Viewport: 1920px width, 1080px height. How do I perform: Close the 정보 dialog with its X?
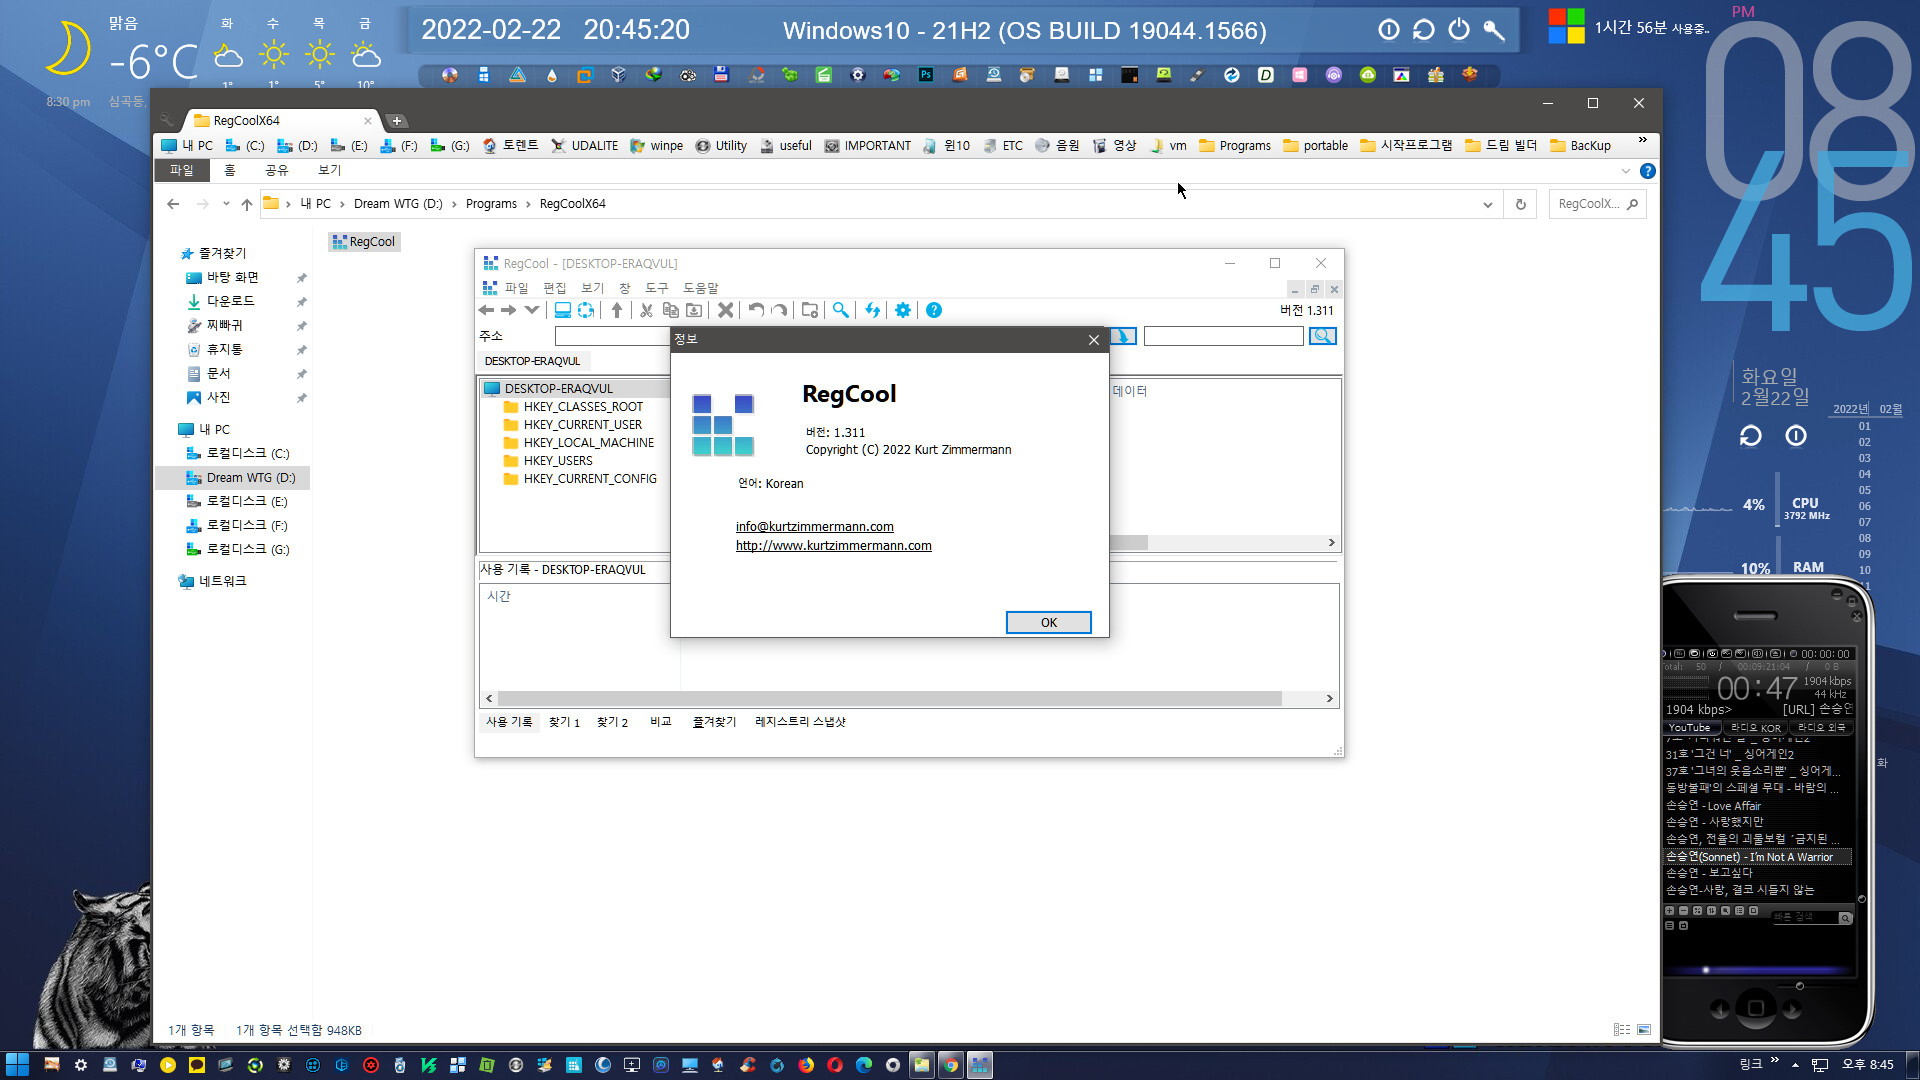[1094, 340]
